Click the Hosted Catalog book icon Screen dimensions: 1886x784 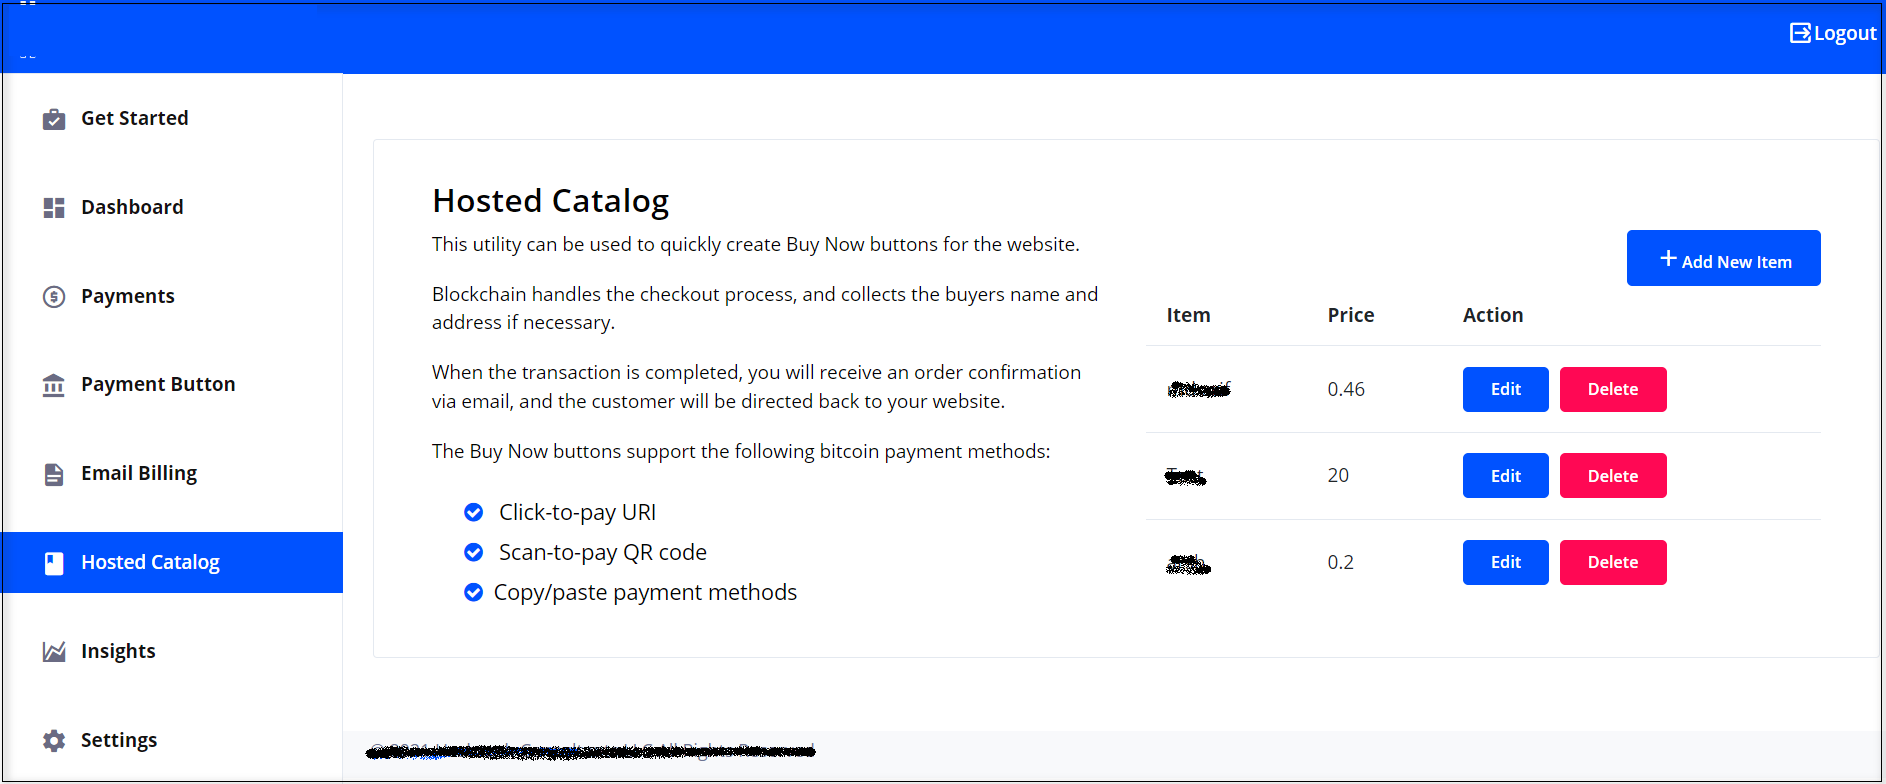pos(54,563)
